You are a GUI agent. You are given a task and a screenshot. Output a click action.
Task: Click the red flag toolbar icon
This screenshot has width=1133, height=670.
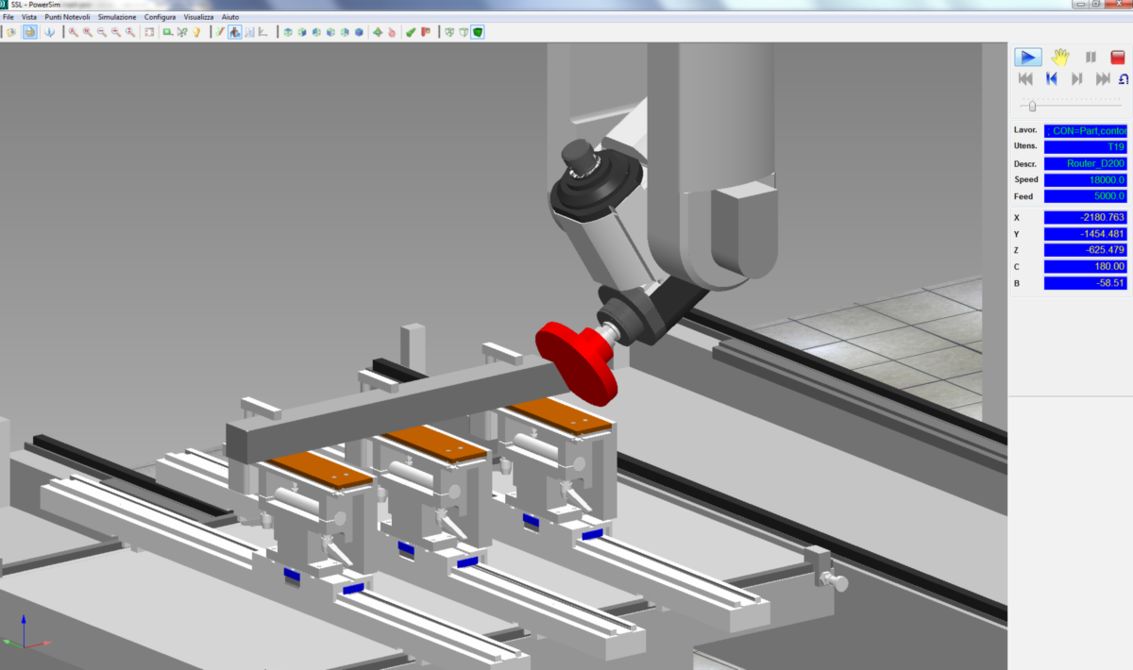pos(426,32)
